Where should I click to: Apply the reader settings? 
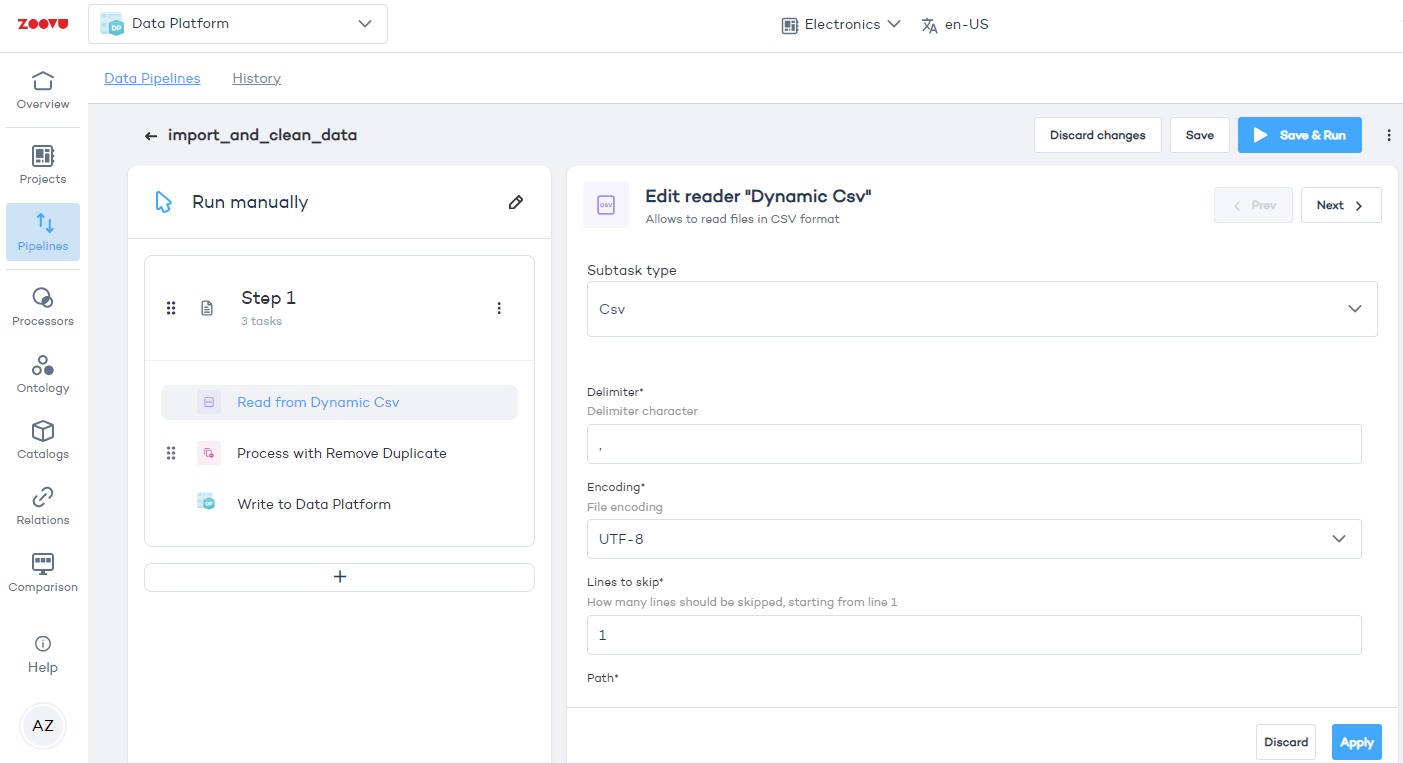point(1357,742)
